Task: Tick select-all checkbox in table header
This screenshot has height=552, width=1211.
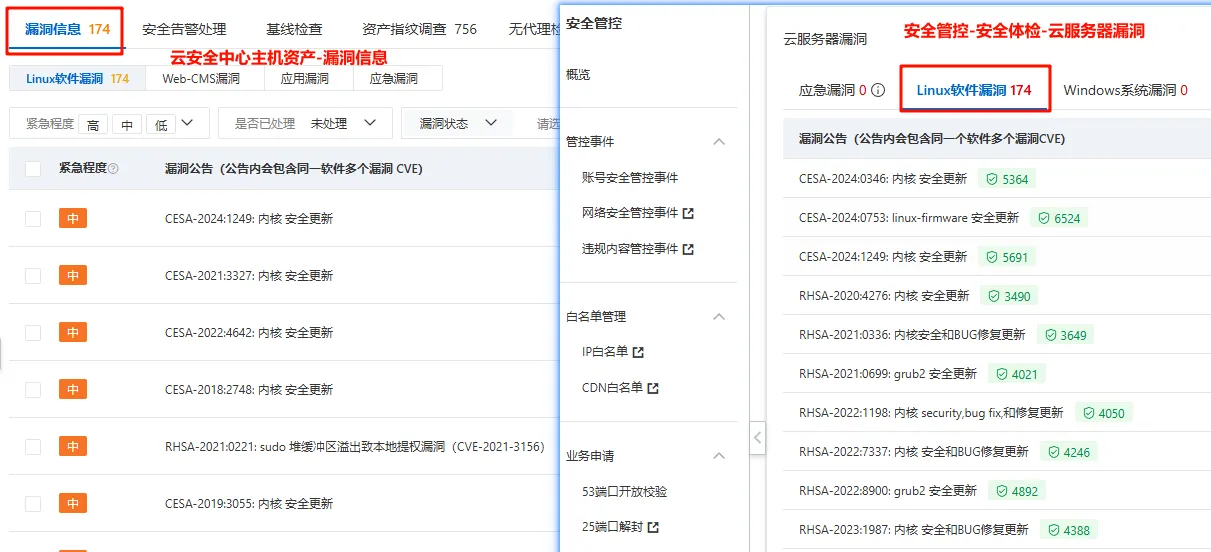Action: click(33, 169)
